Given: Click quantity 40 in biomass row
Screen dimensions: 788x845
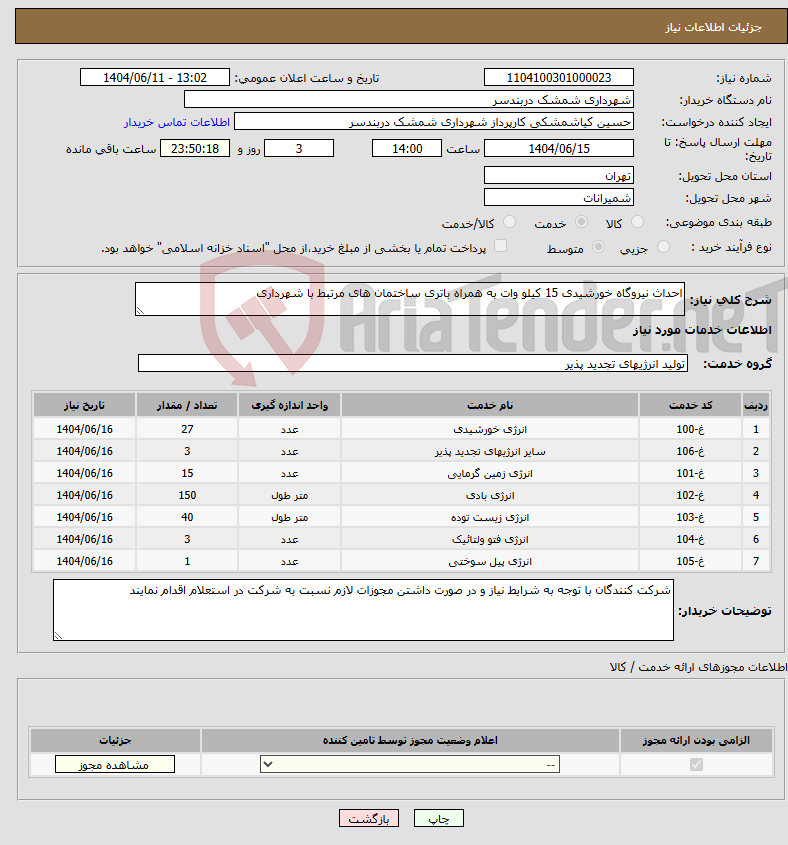Looking at the screenshot, I should pos(187,517).
